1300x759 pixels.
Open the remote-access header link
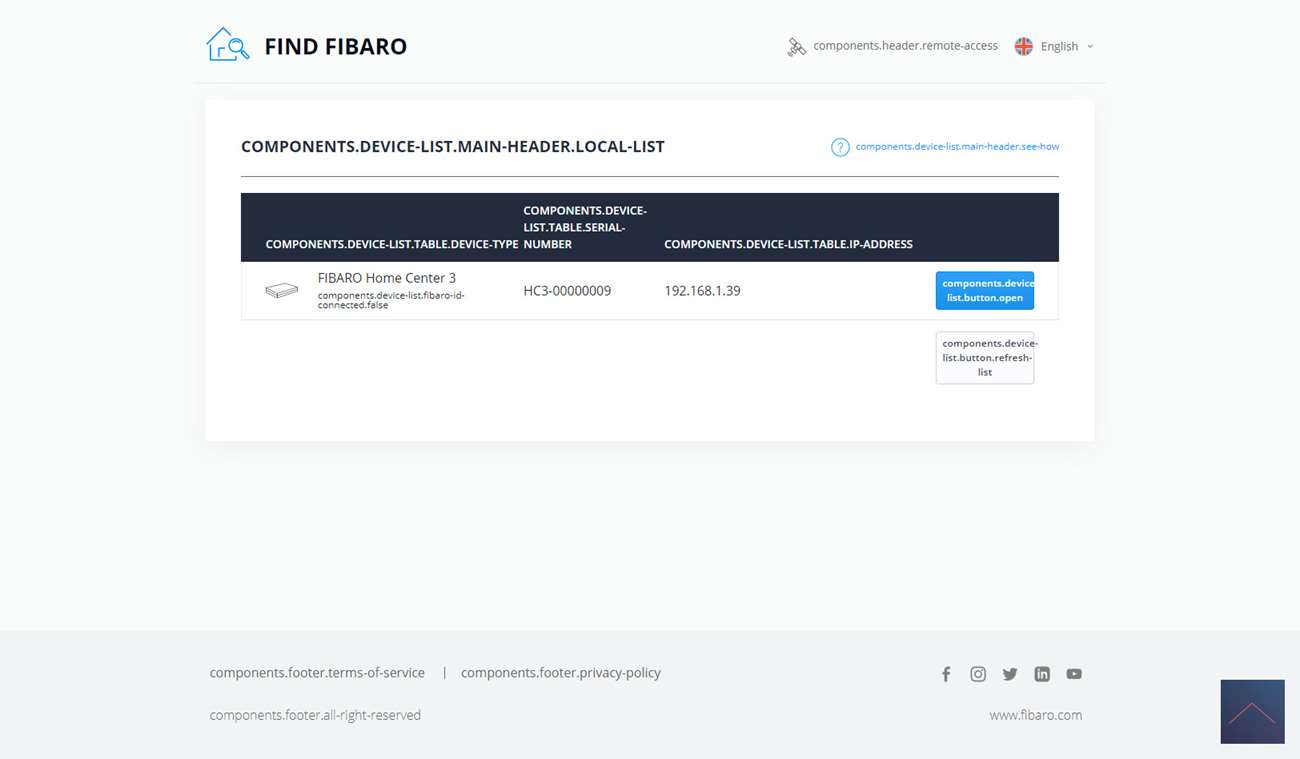pos(905,46)
